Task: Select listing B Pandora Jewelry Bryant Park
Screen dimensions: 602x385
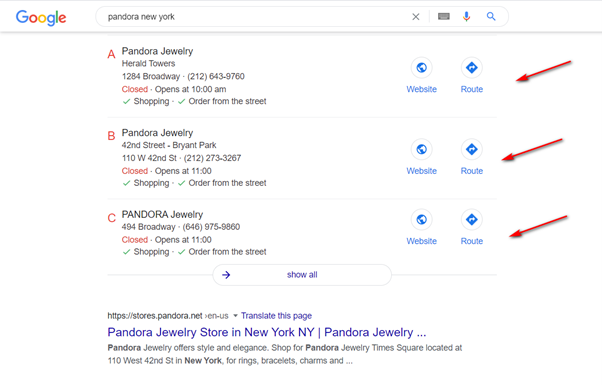Action: point(157,133)
